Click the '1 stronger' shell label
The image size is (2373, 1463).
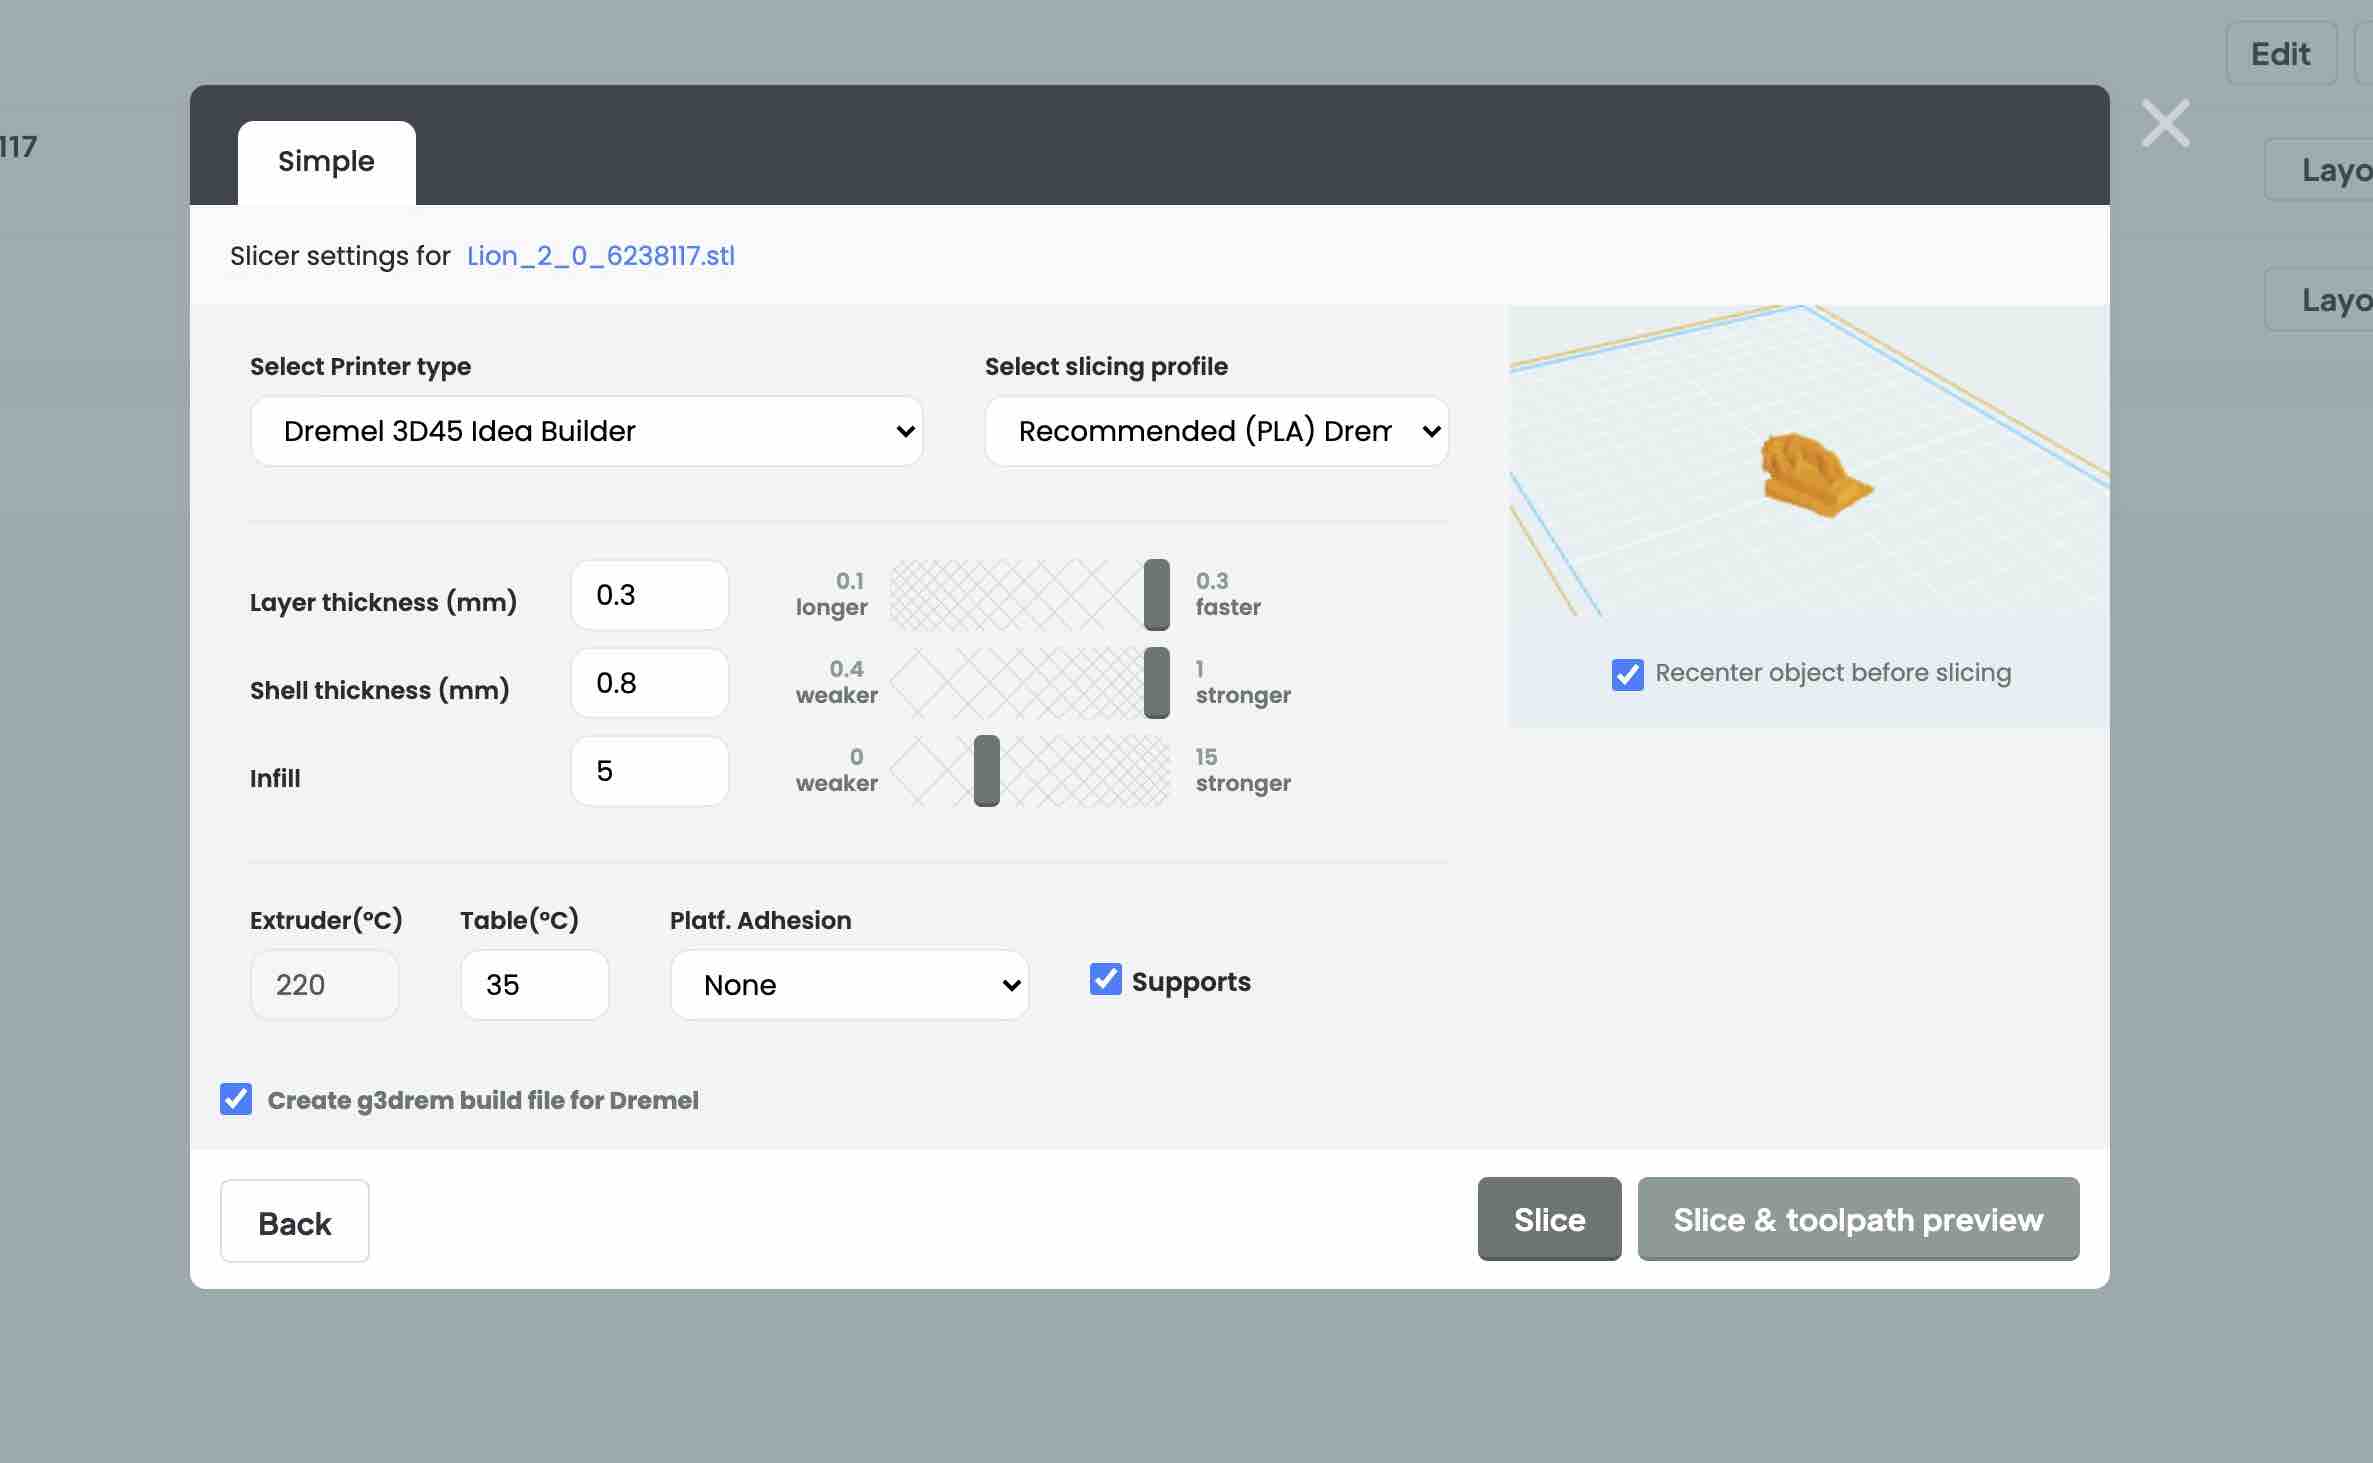1243,682
